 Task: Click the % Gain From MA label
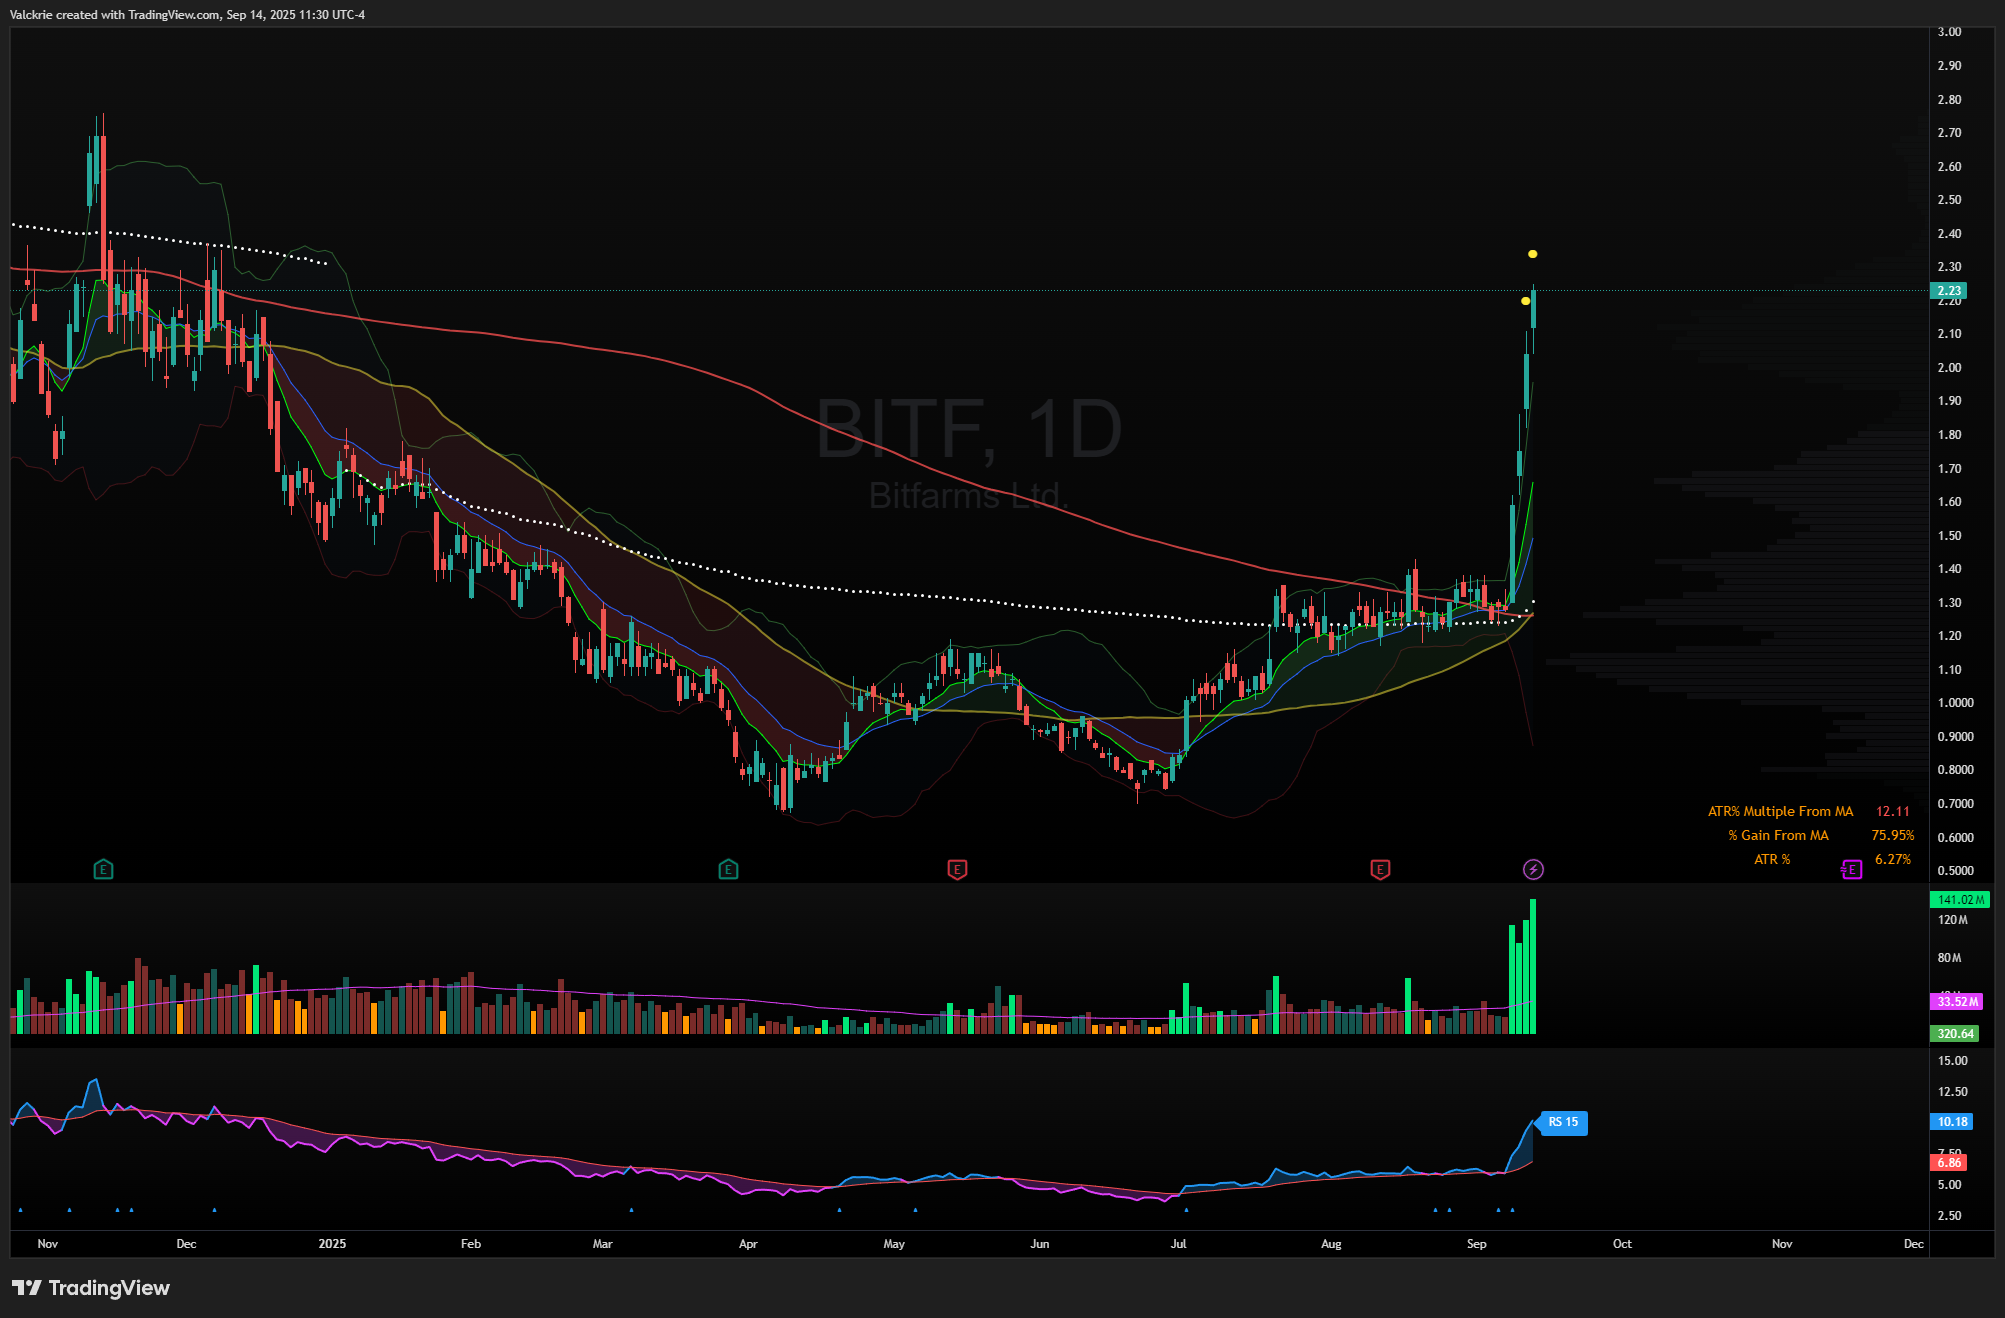(x=1778, y=835)
